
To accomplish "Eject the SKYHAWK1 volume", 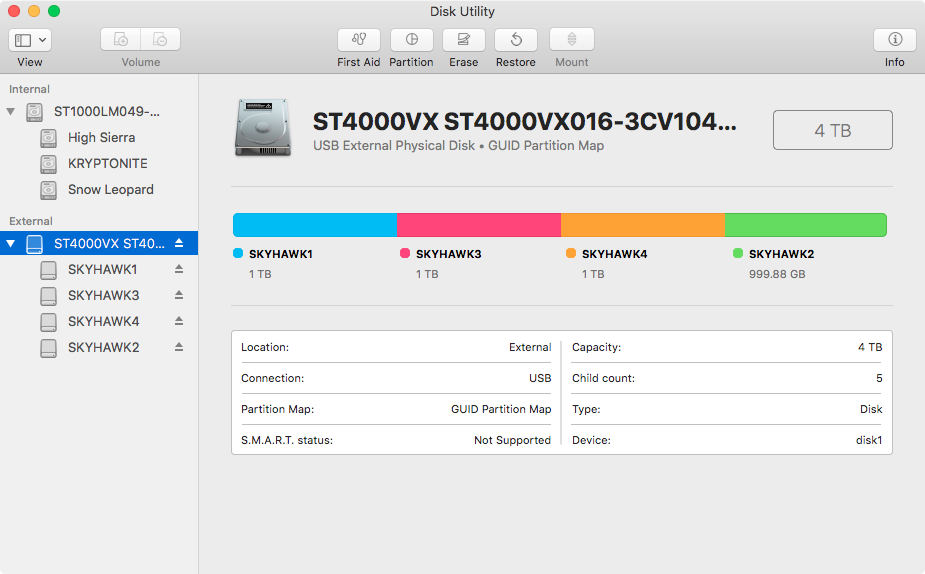I will coord(179,269).
